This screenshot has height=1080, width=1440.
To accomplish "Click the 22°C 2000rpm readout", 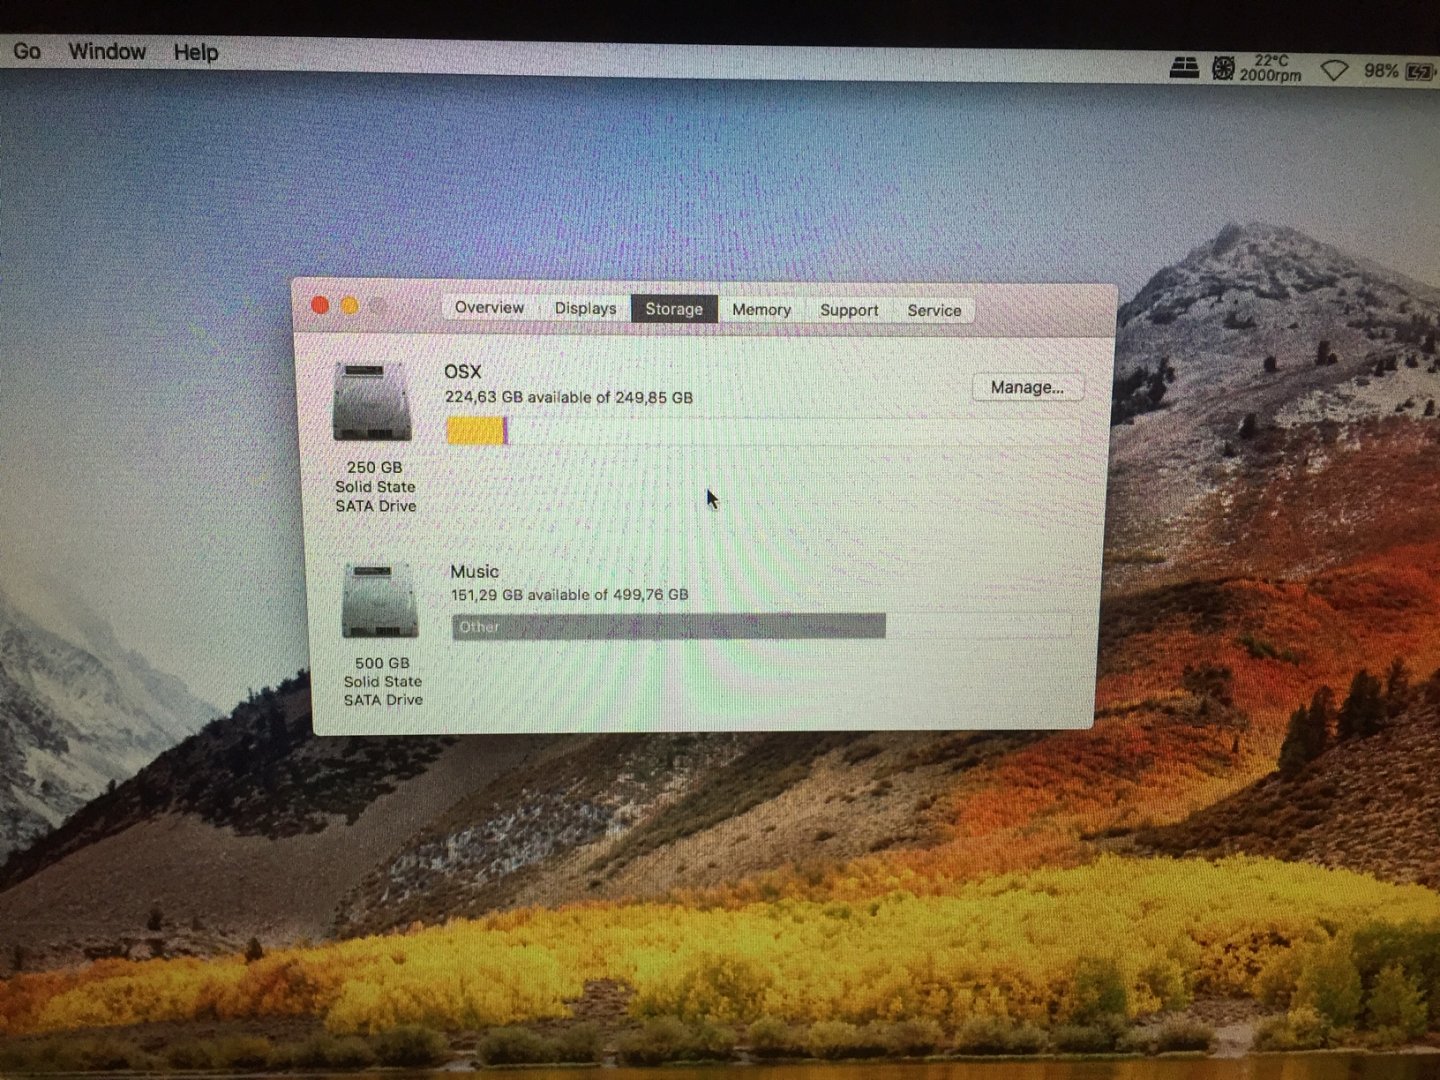I will coord(1270,68).
